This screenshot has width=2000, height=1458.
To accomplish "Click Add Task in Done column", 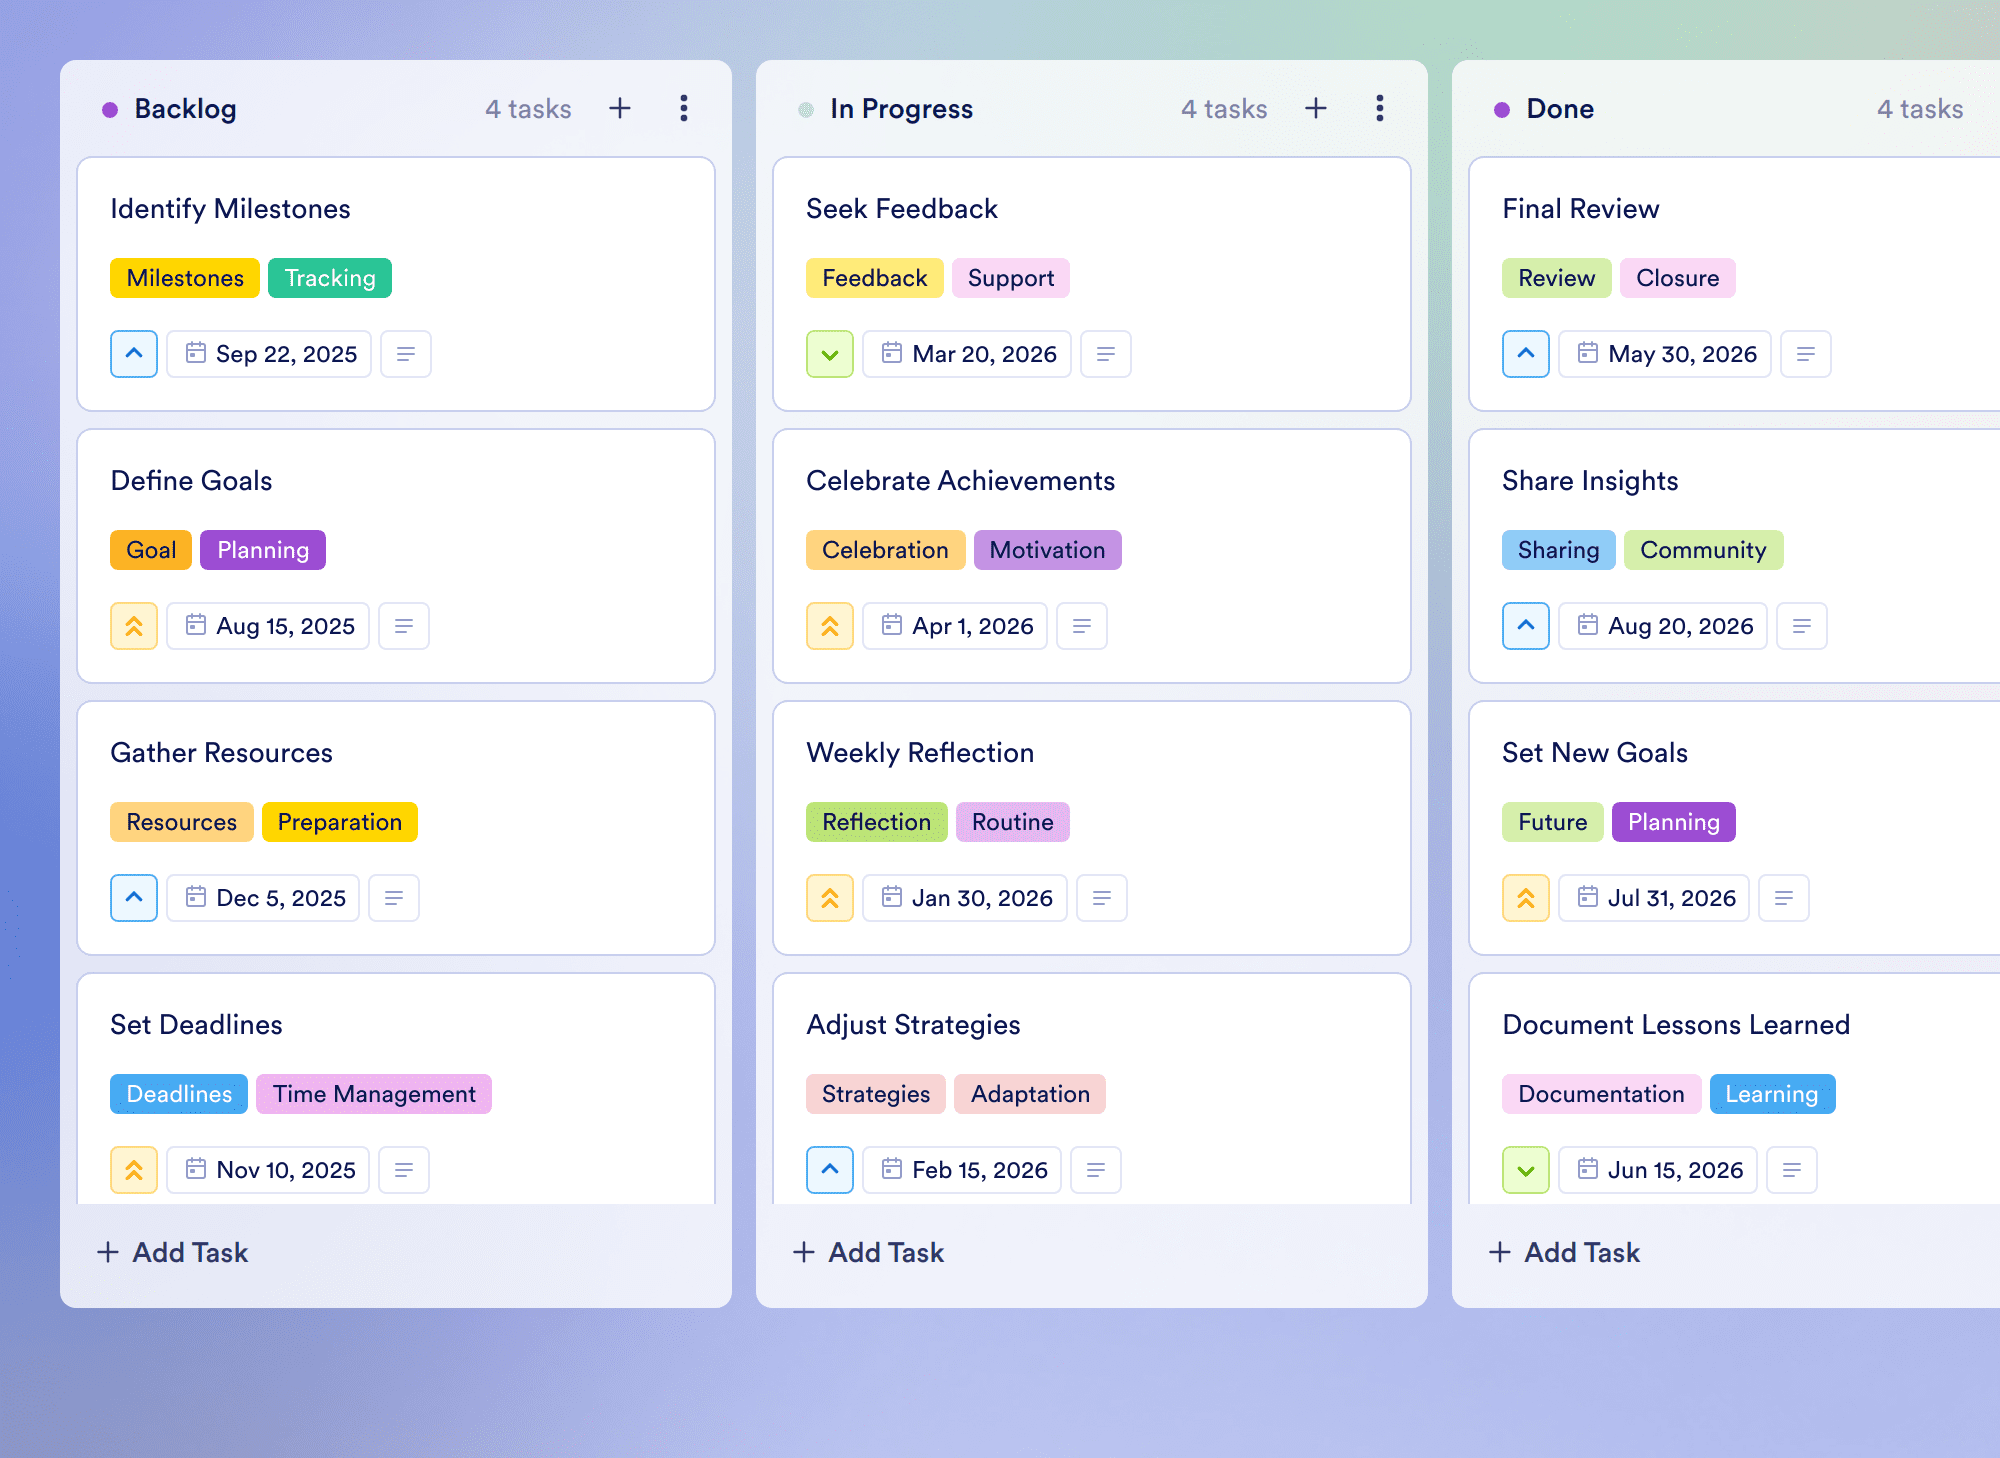I will click(1564, 1252).
